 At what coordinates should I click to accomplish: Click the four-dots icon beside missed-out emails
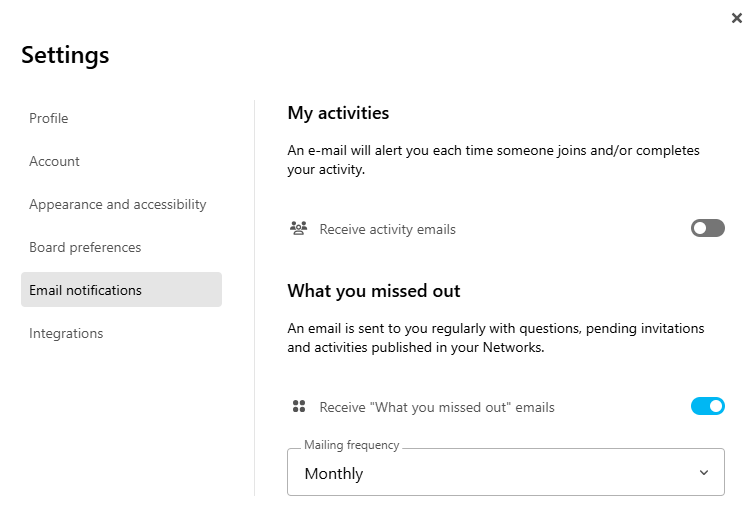[298, 406]
